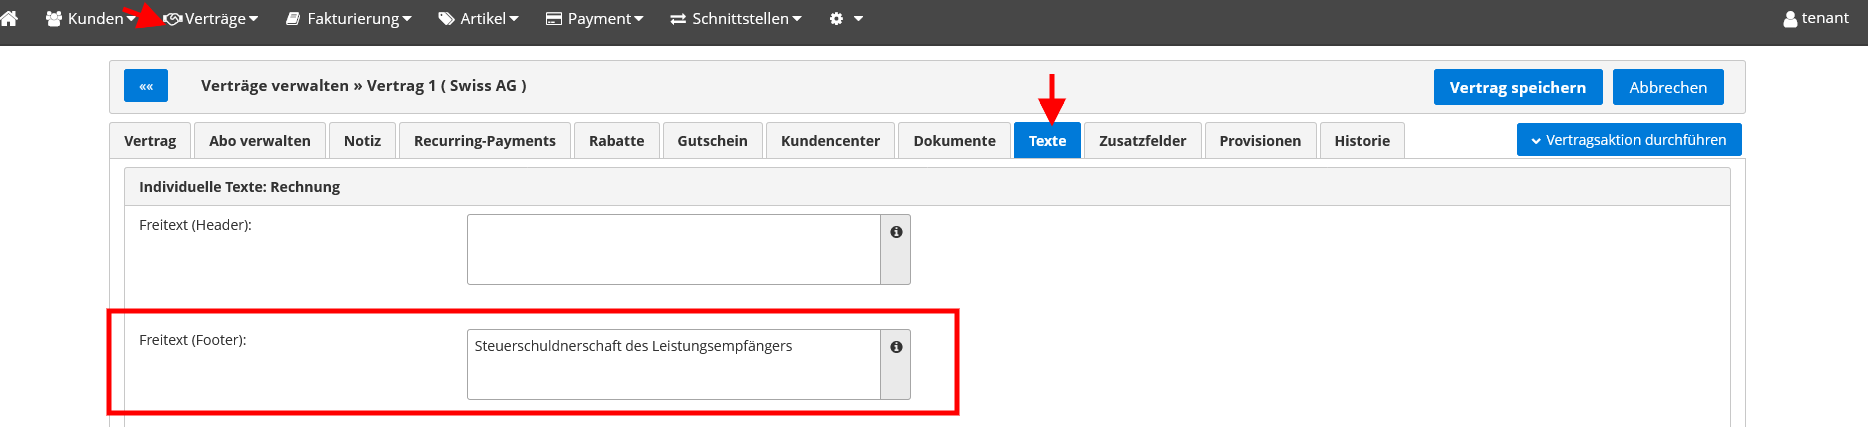Open the Dokumente tab
The height and width of the screenshot is (427, 1868).
pyautogui.click(x=954, y=141)
